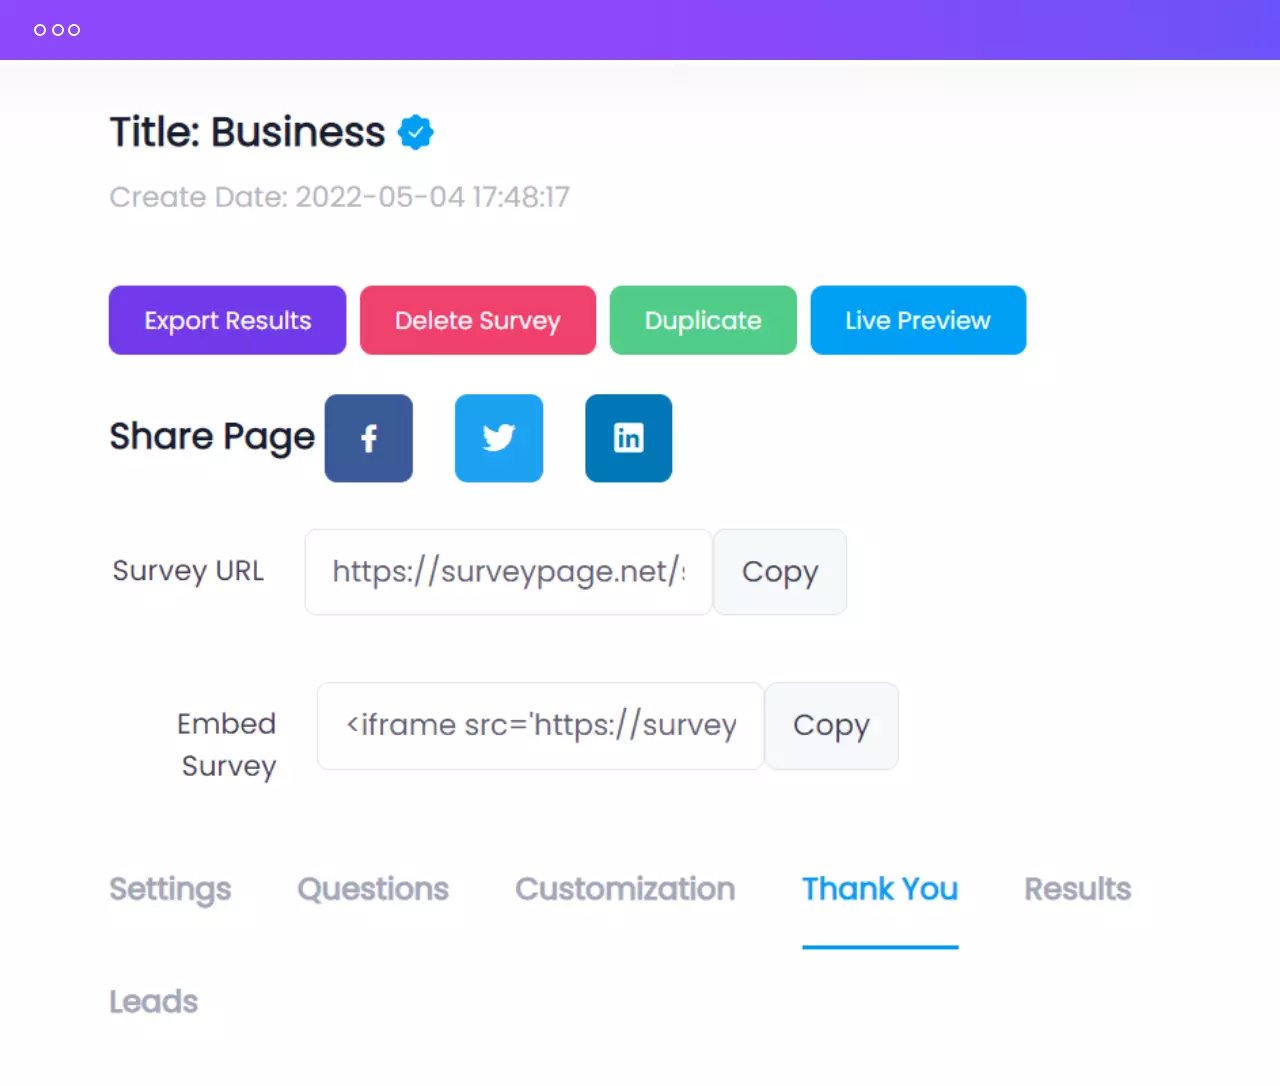Viewport: 1280px width, 1086px height.
Task: Share survey on Facebook
Action: pyautogui.click(x=368, y=438)
